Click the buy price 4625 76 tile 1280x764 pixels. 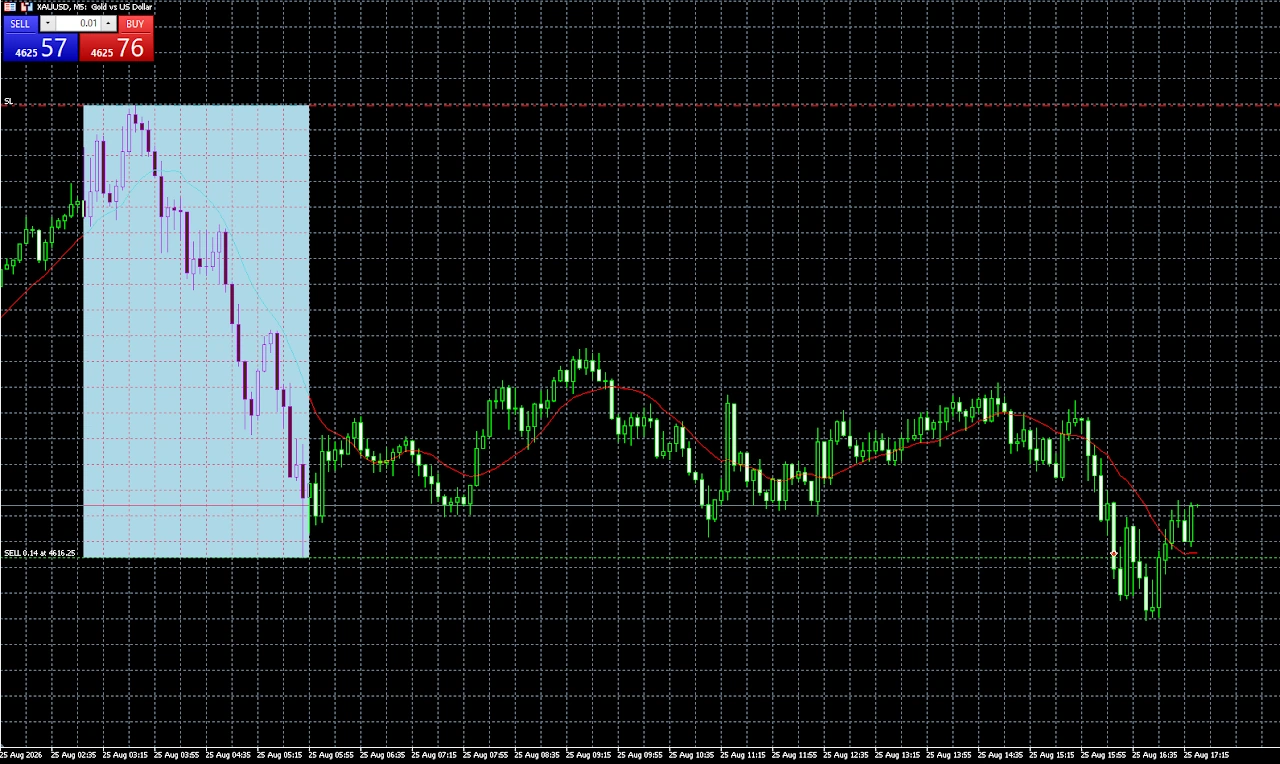(x=117, y=47)
